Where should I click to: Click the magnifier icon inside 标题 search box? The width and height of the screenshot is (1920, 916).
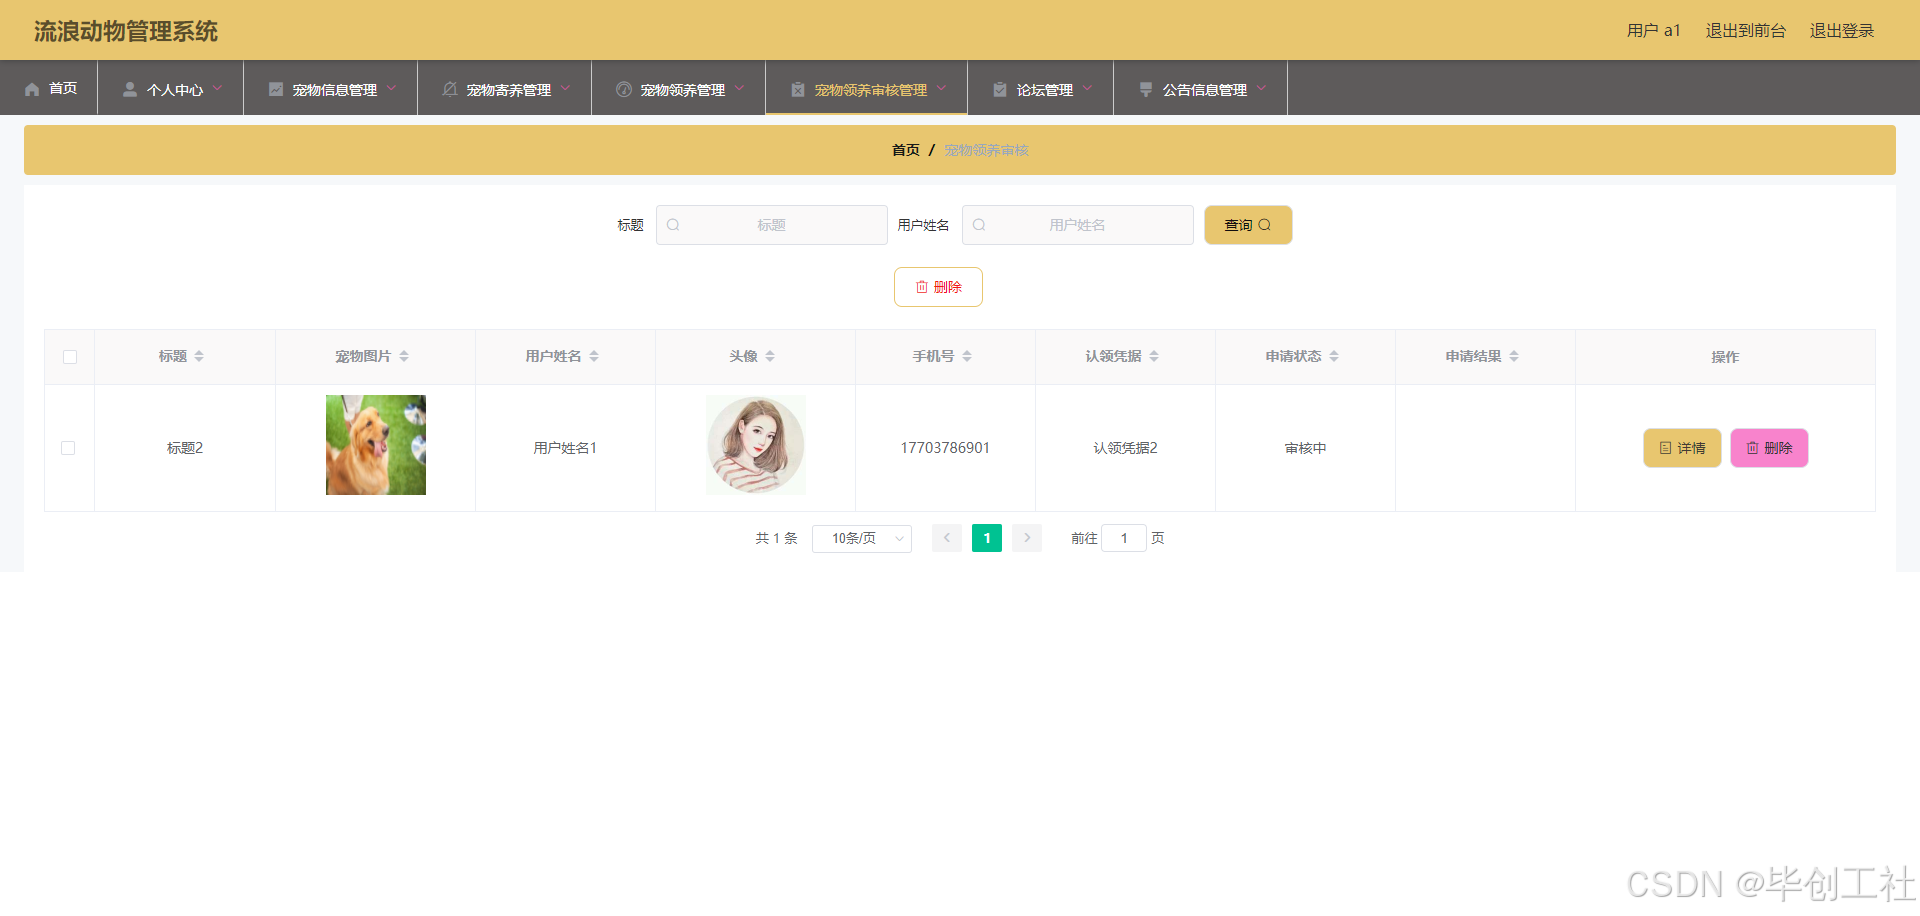point(674,225)
